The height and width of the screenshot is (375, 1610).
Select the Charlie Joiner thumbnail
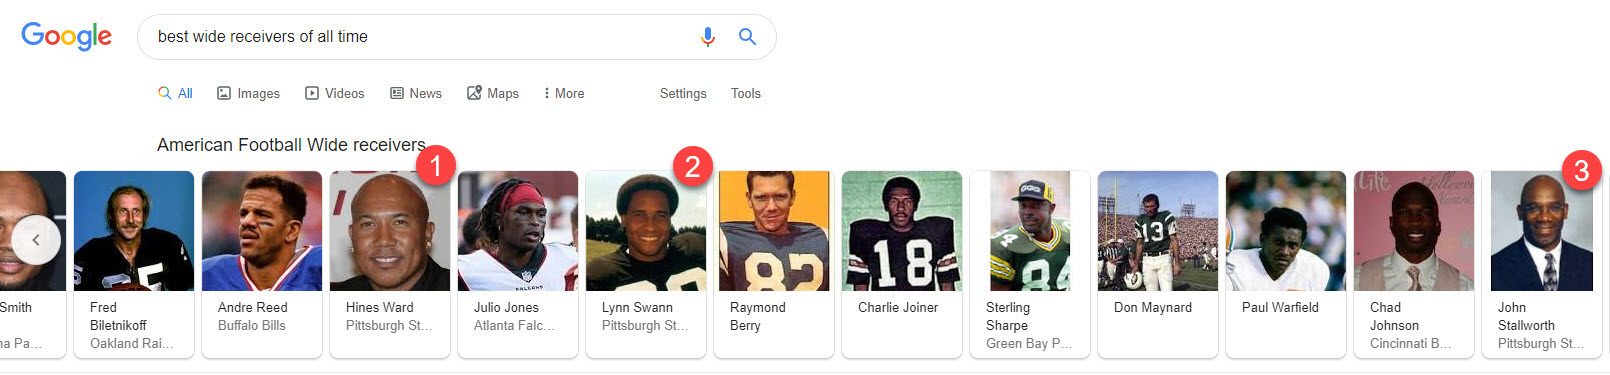pyautogui.click(x=902, y=231)
